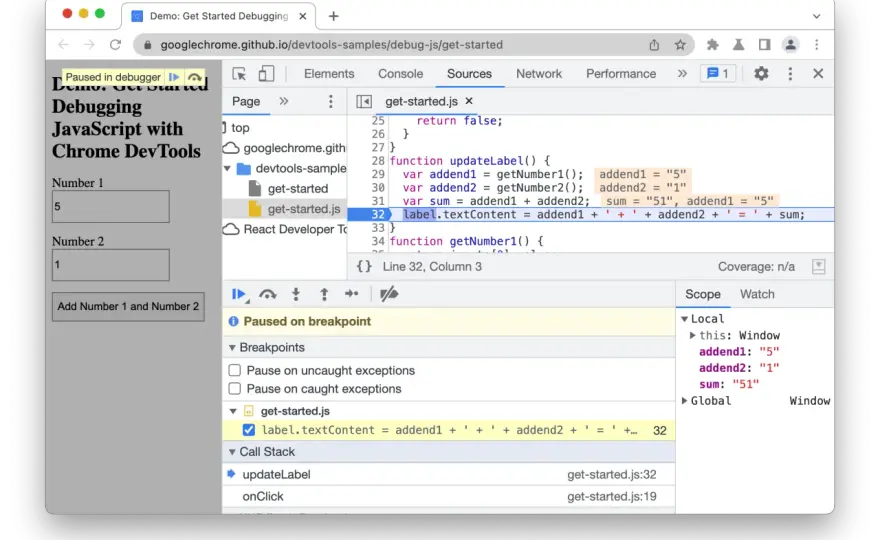This screenshot has width=880, height=540.
Task: Click Add Number 1 and Number 2 button
Action: pos(128,306)
